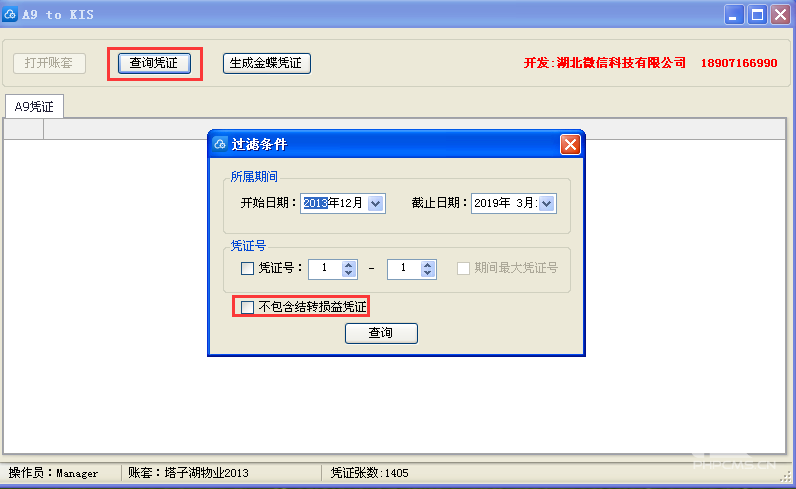Image resolution: width=796 pixels, height=489 pixels.
Task: Click the 打开账套 button
Action: (49, 63)
